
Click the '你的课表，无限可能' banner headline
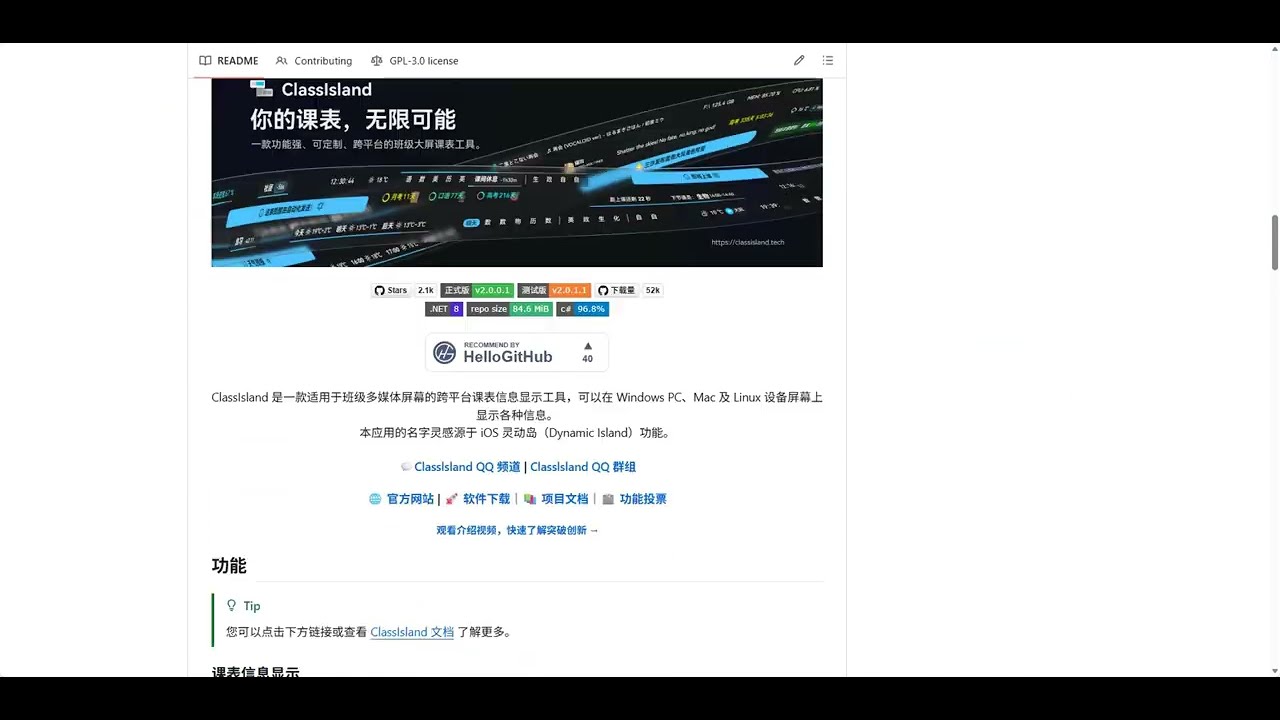[353, 120]
